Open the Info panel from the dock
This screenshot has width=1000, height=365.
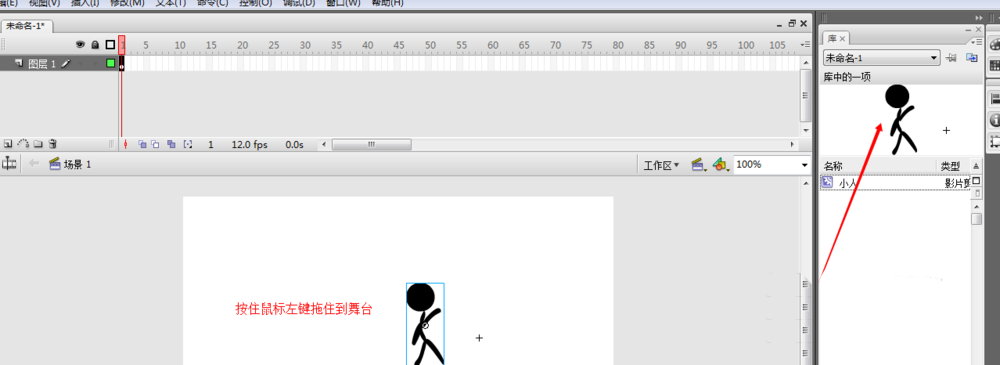point(994,120)
